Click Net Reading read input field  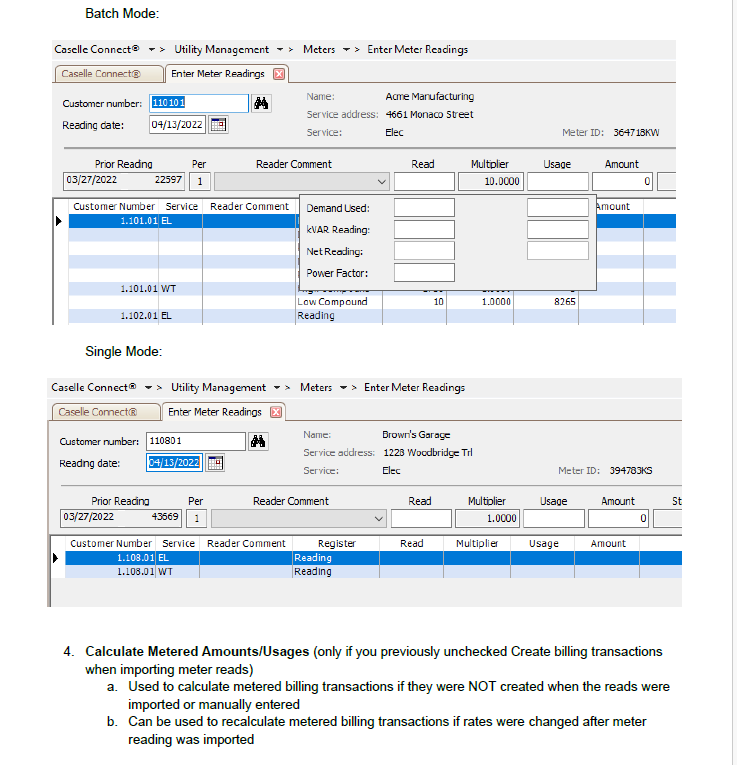click(x=424, y=251)
